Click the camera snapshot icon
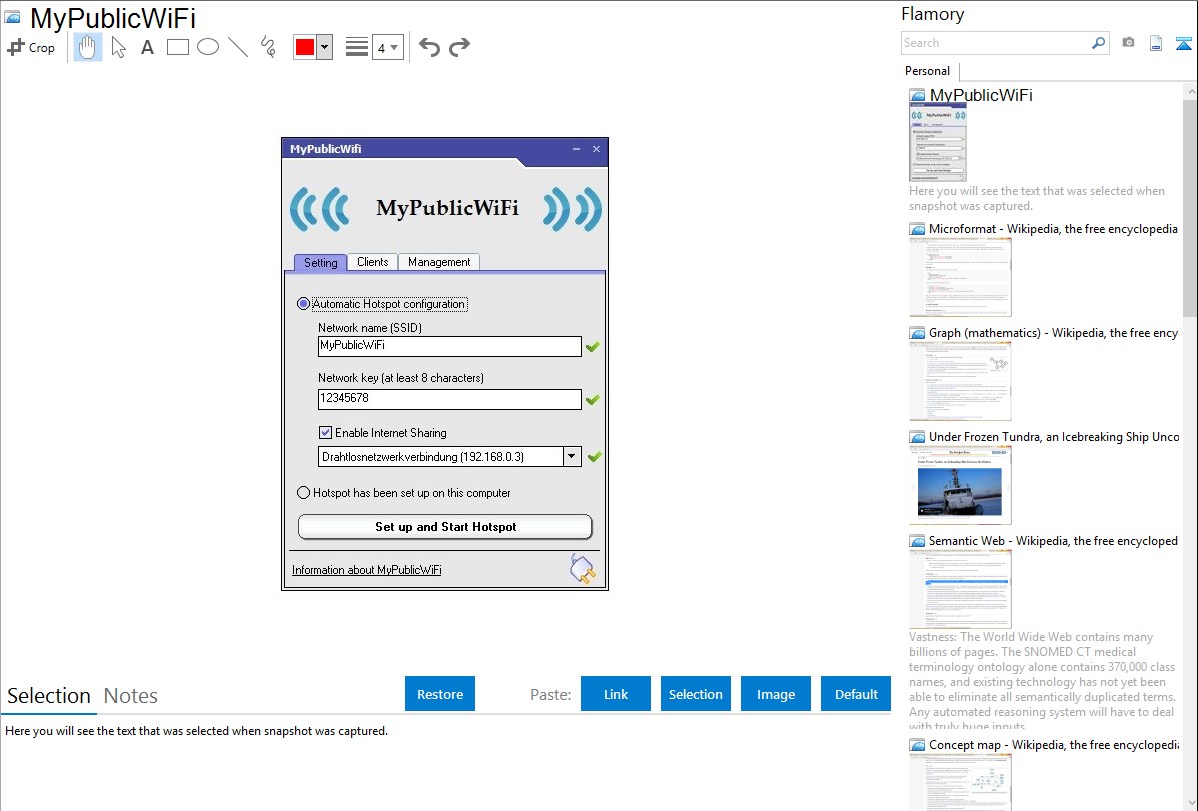 [x=1128, y=43]
